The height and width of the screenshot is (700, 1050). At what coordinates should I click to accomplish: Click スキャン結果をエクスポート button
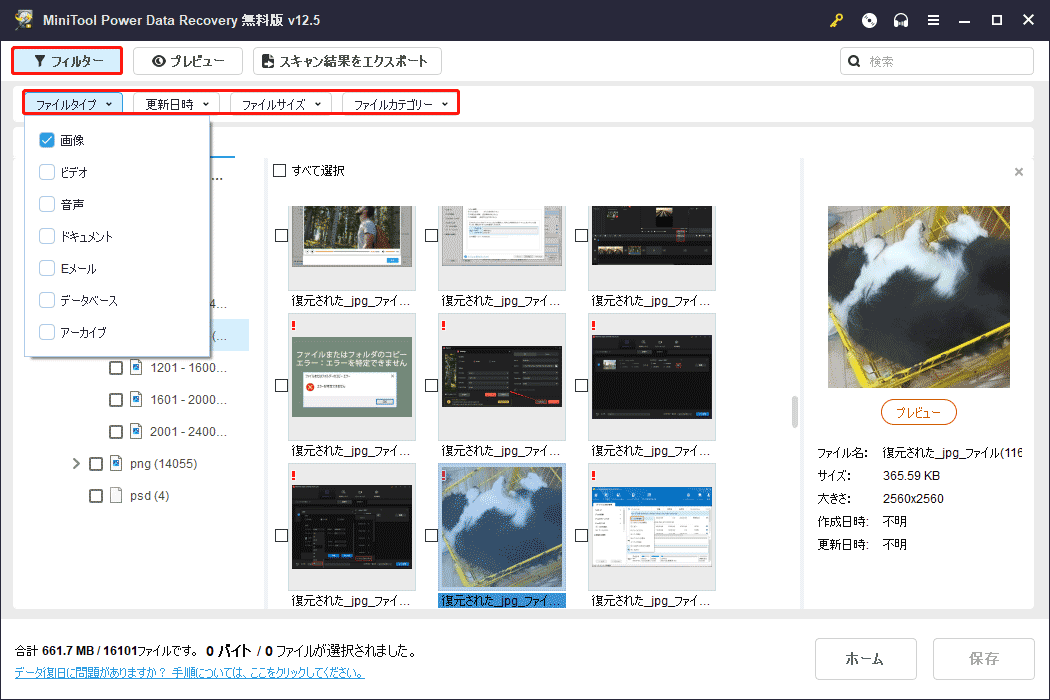point(347,61)
